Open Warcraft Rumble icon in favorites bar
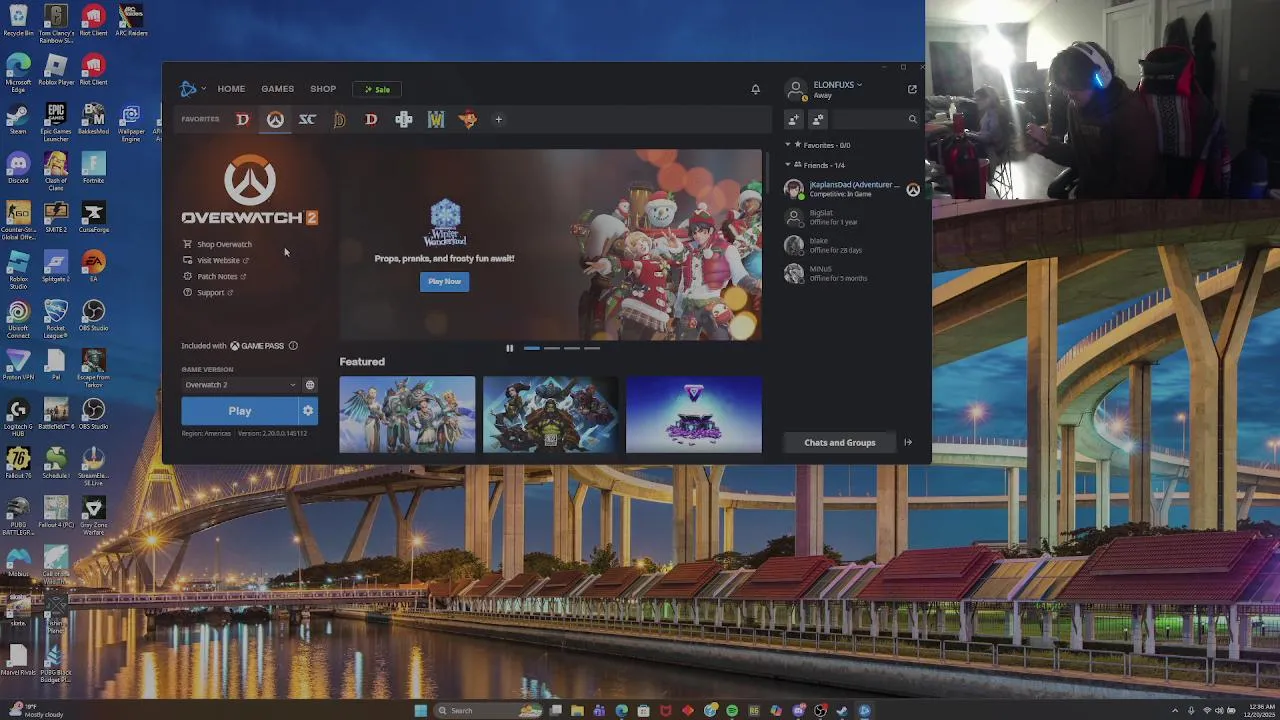The width and height of the screenshot is (1280, 720). [x=468, y=120]
